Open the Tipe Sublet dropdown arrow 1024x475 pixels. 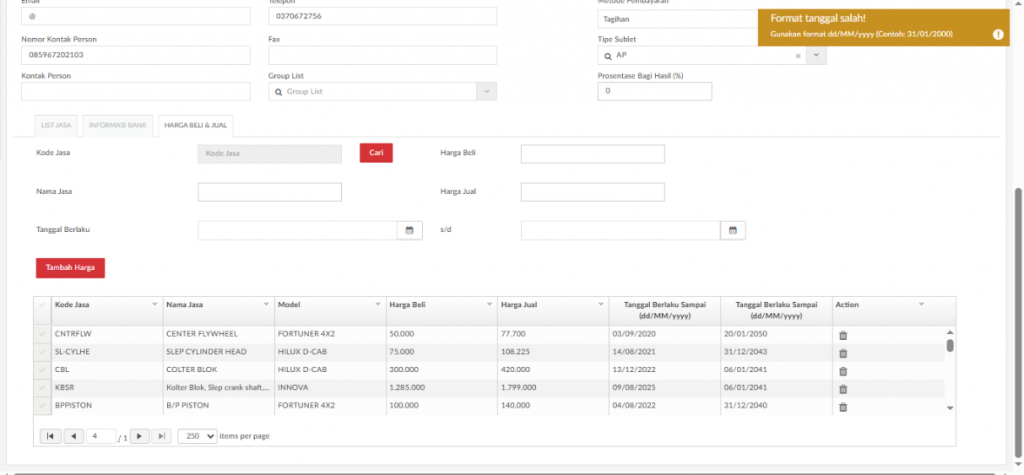(816, 55)
